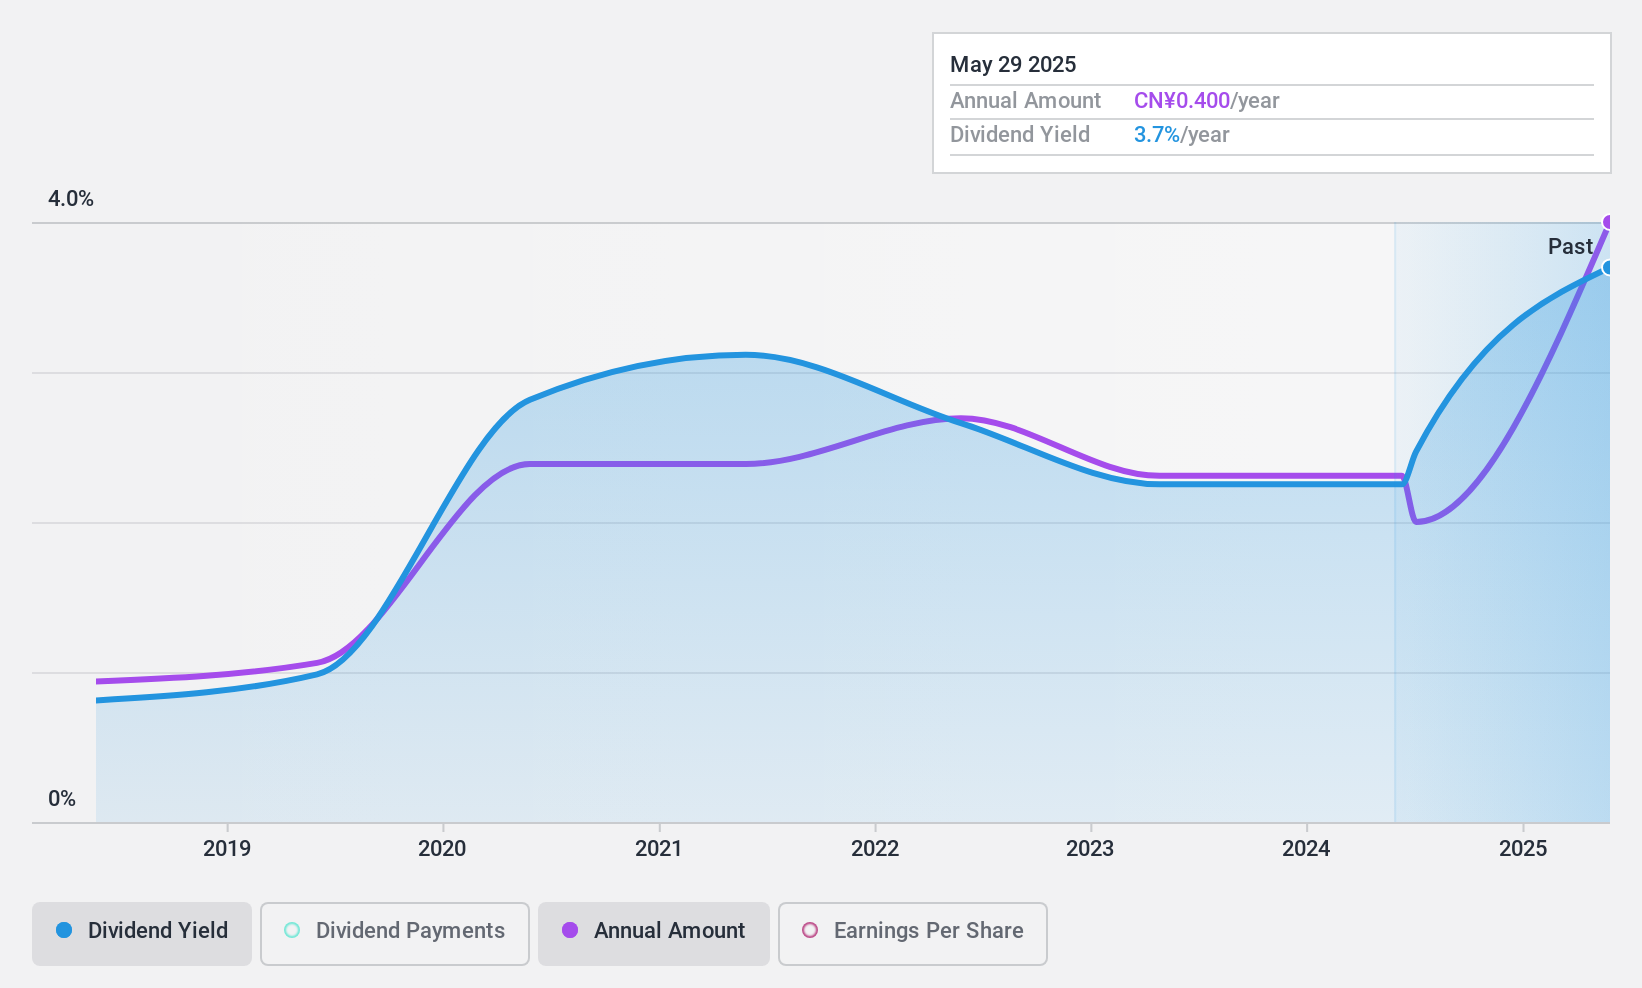Viewport: 1642px width, 988px height.
Task: Click the 'Past' label on chart
Action: tap(1570, 246)
